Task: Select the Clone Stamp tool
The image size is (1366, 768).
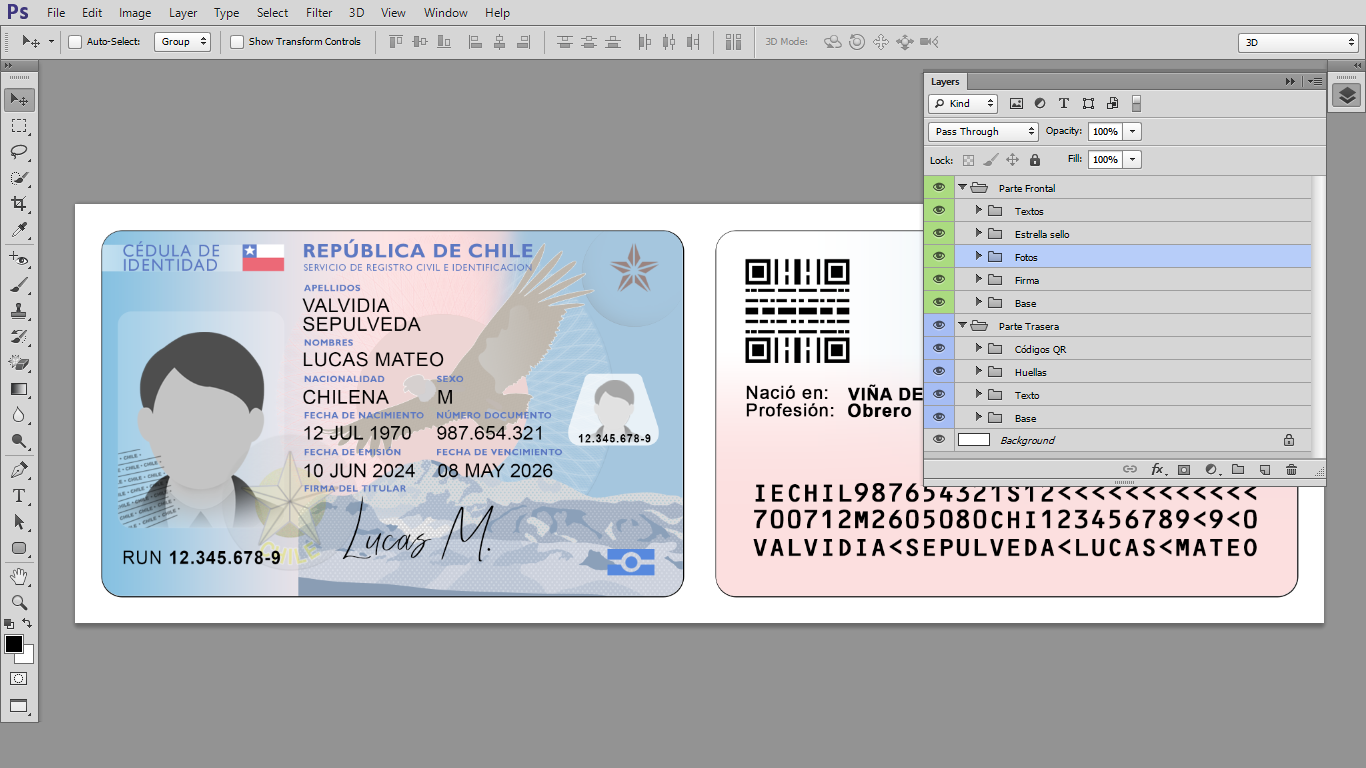Action: click(19, 312)
